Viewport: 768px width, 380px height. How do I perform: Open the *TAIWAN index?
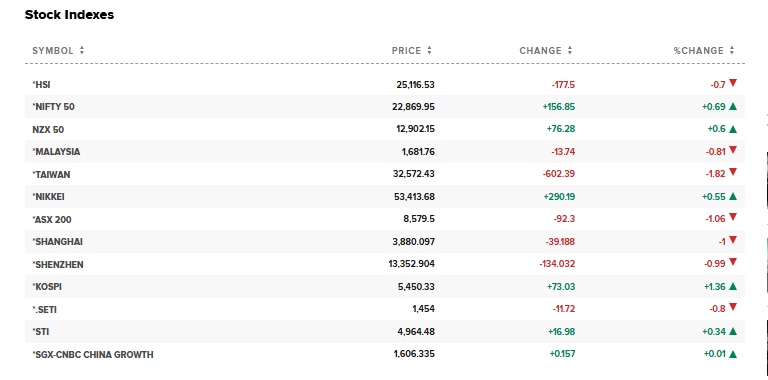pyautogui.click(x=51, y=174)
